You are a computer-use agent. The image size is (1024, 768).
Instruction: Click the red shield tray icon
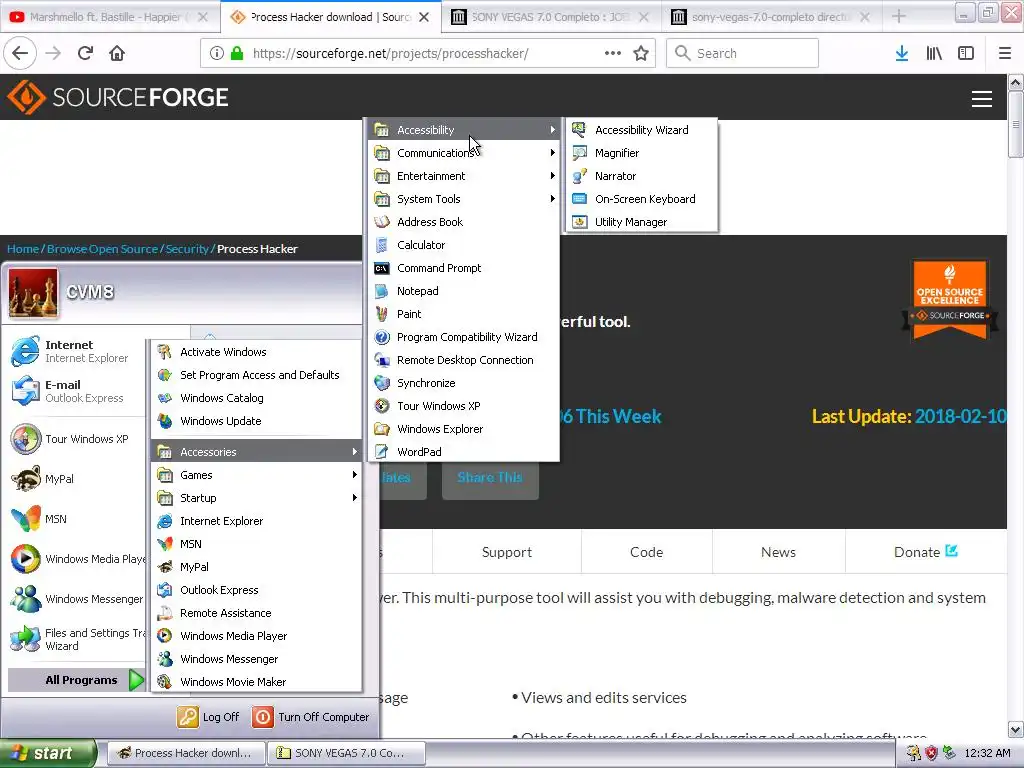[932, 753]
